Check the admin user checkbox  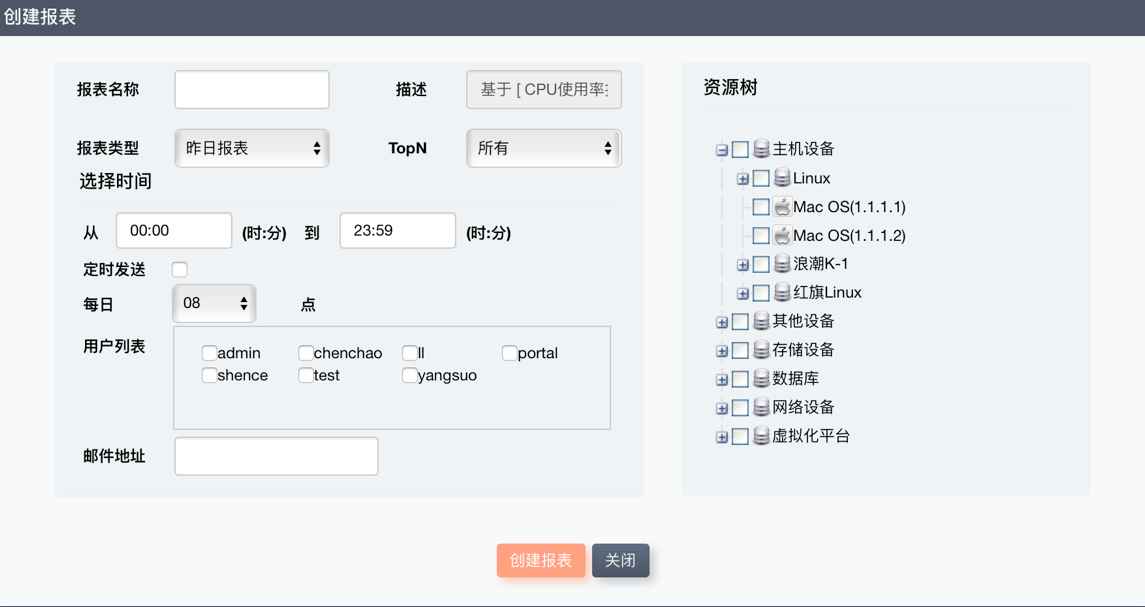[209, 353]
